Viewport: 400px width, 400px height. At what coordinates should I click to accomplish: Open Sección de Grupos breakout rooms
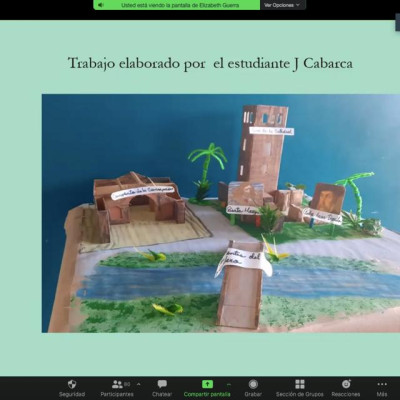click(300, 384)
